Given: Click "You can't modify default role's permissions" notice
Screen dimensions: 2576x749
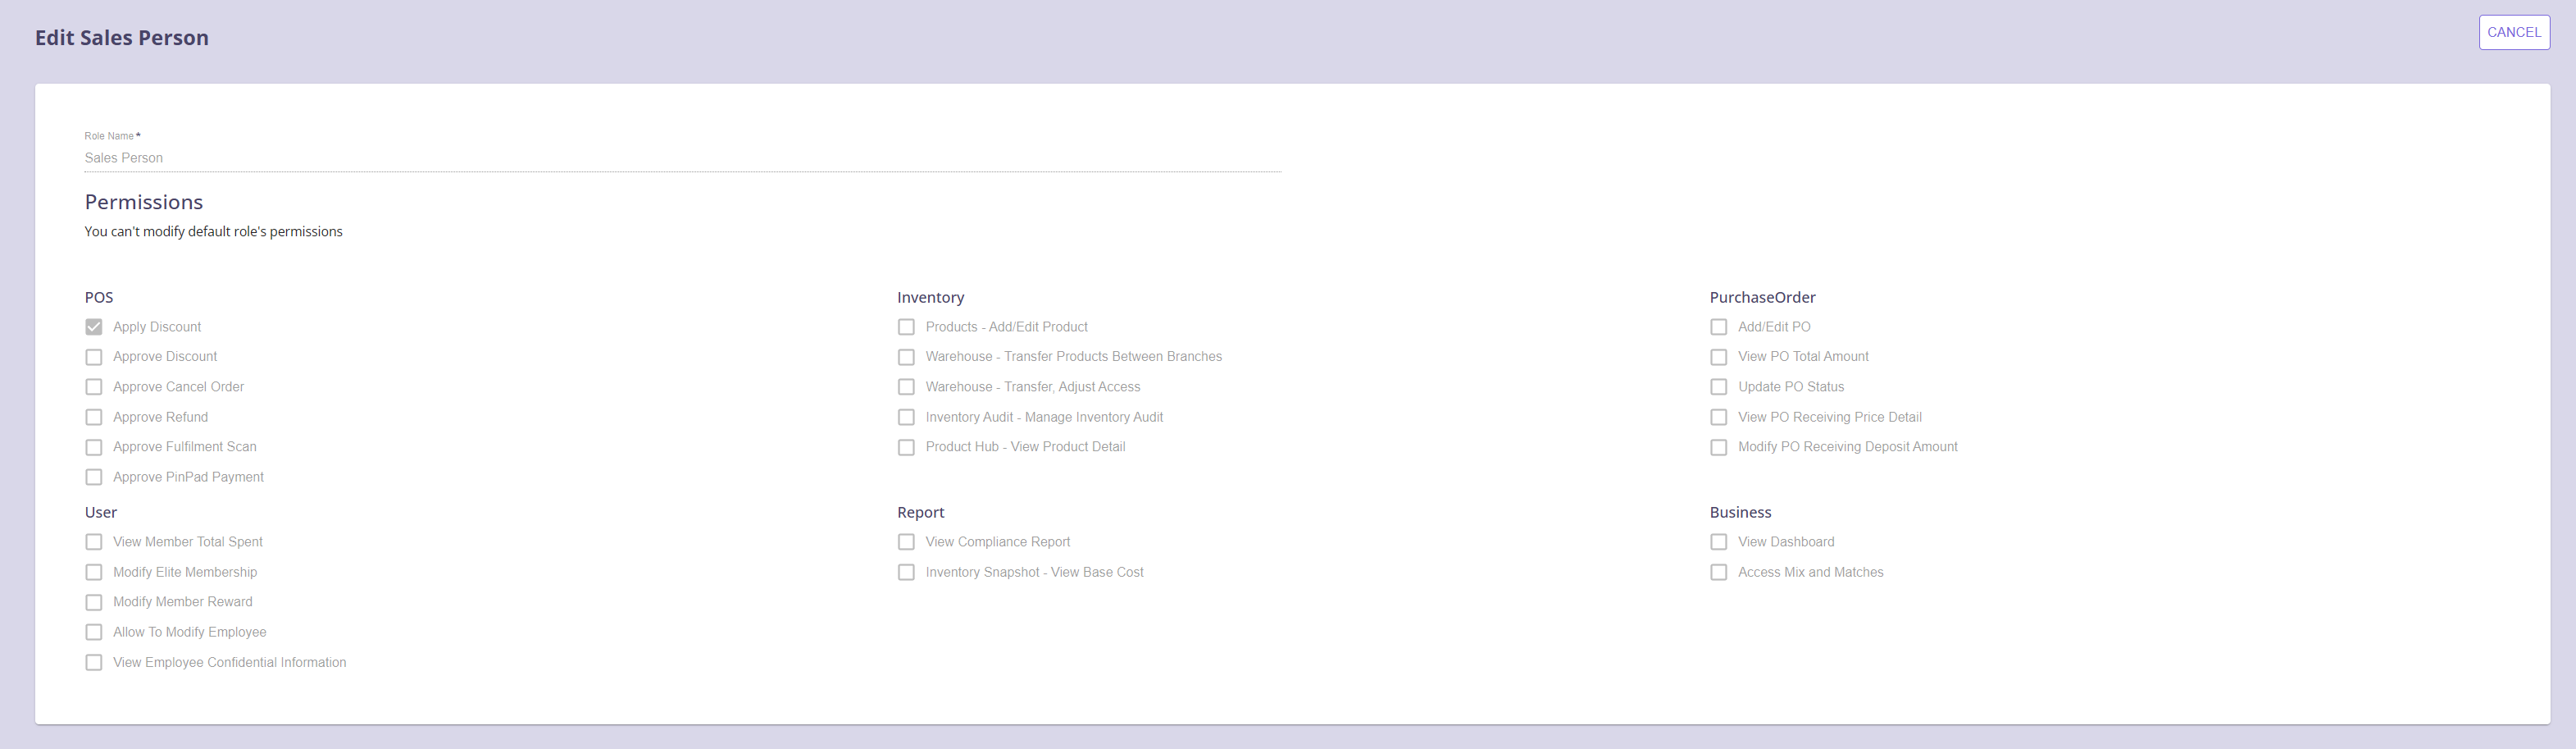Looking at the screenshot, I should 213,231.
